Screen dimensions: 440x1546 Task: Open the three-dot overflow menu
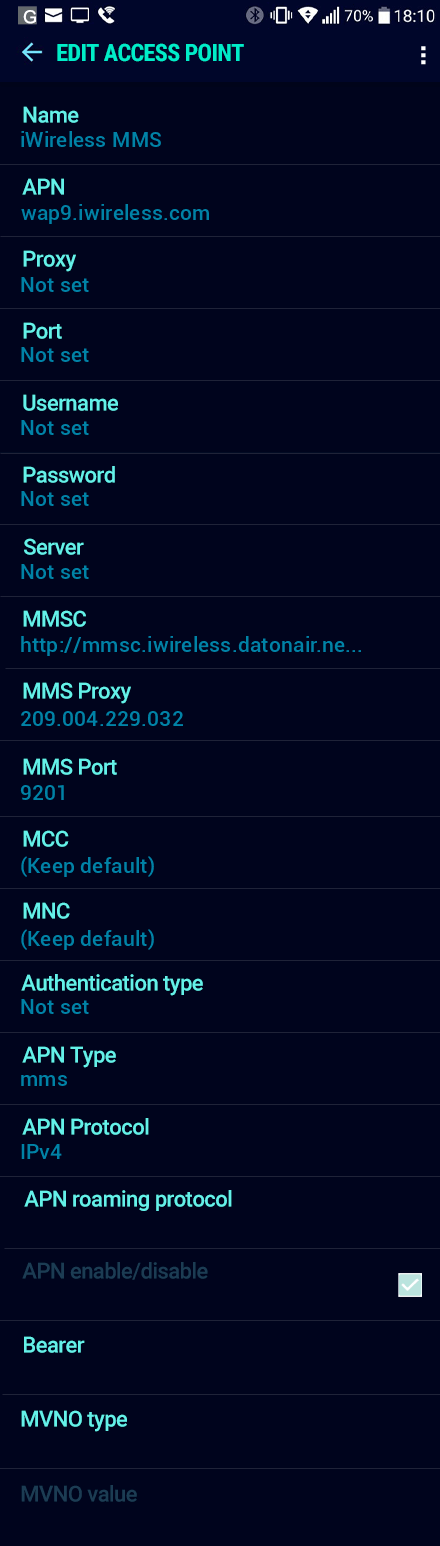point(423,54)
